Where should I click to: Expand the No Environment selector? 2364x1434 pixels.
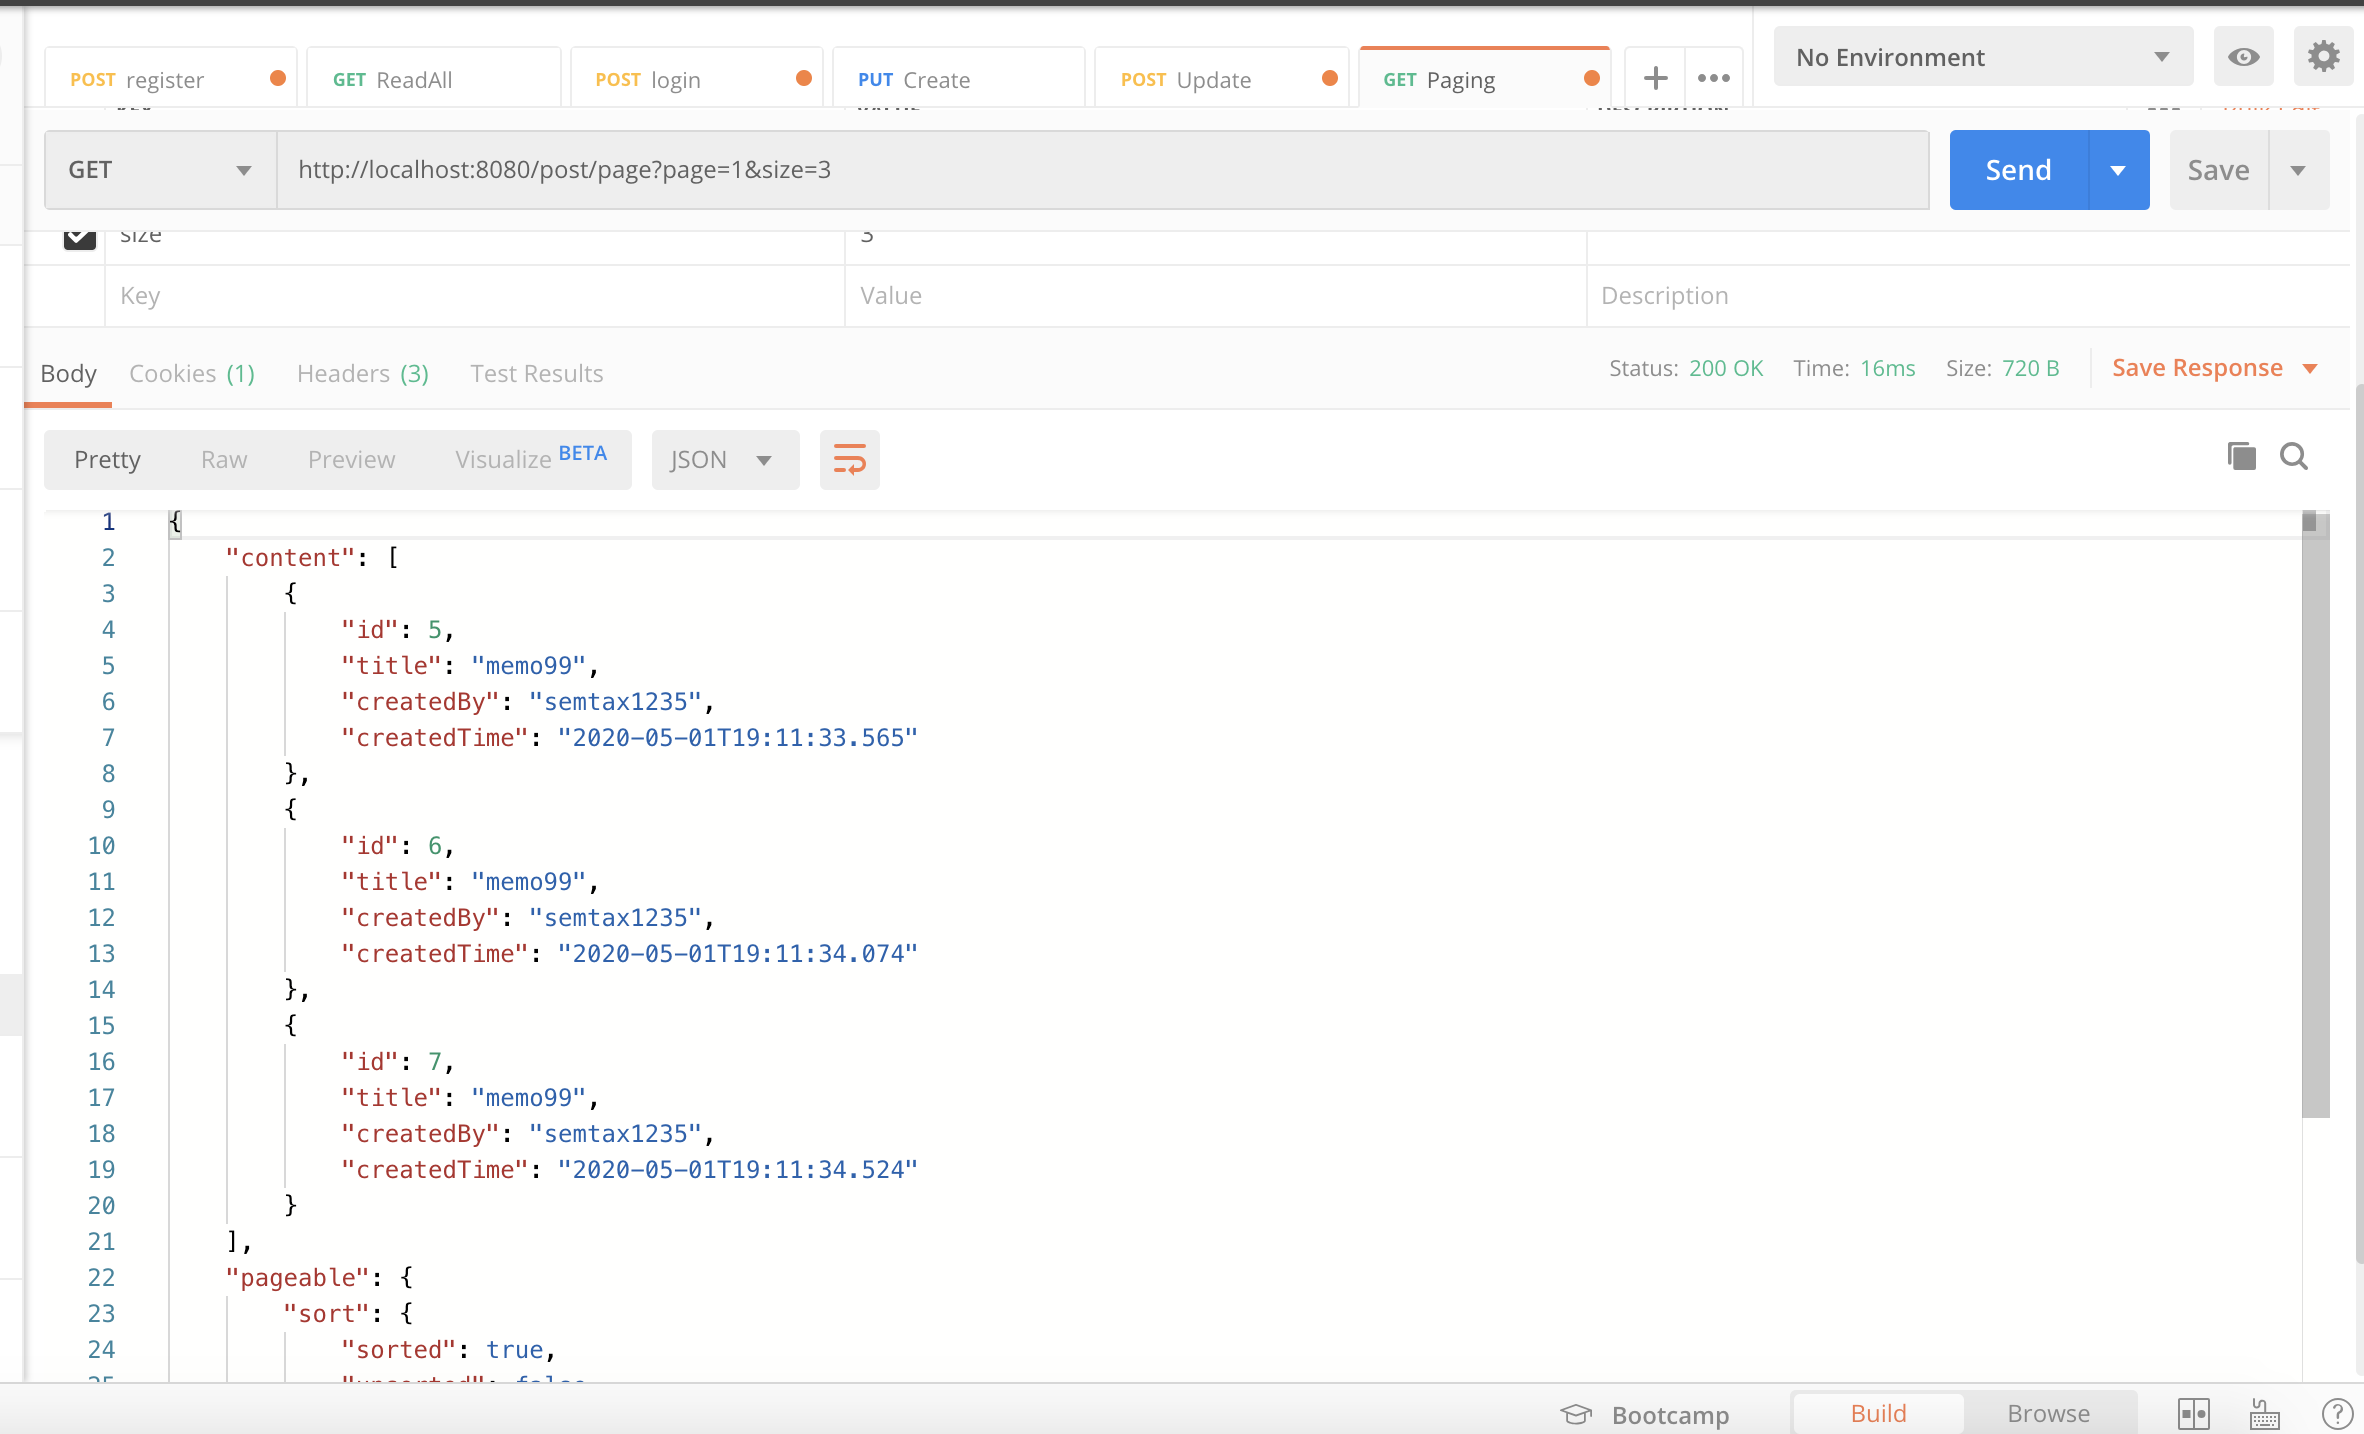1982,57
